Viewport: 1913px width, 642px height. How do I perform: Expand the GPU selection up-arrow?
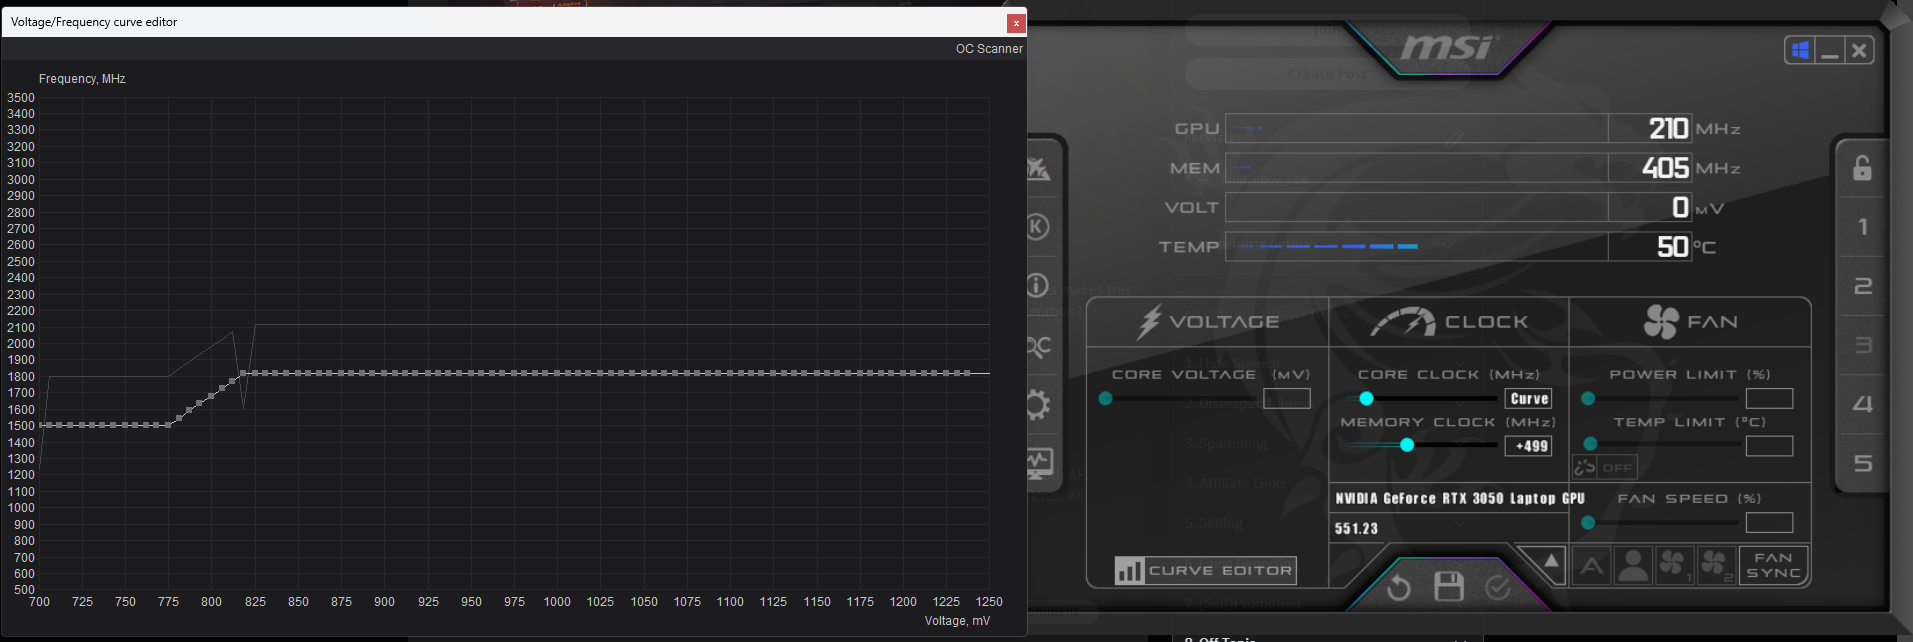click(1550, 561)
